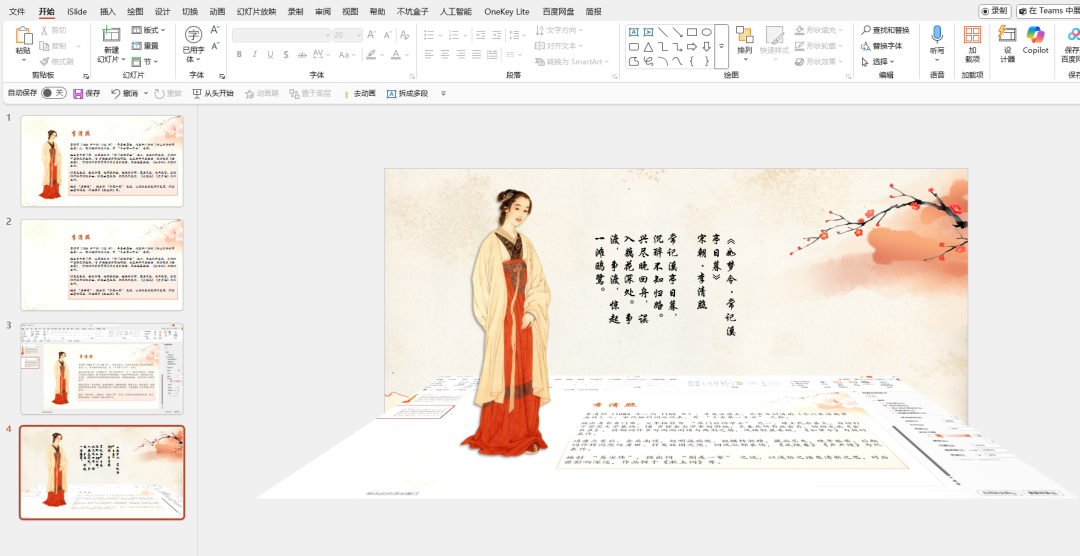
Task: Click the 查找和替换 (Find and Replace) button
Action: click(886, 31)
